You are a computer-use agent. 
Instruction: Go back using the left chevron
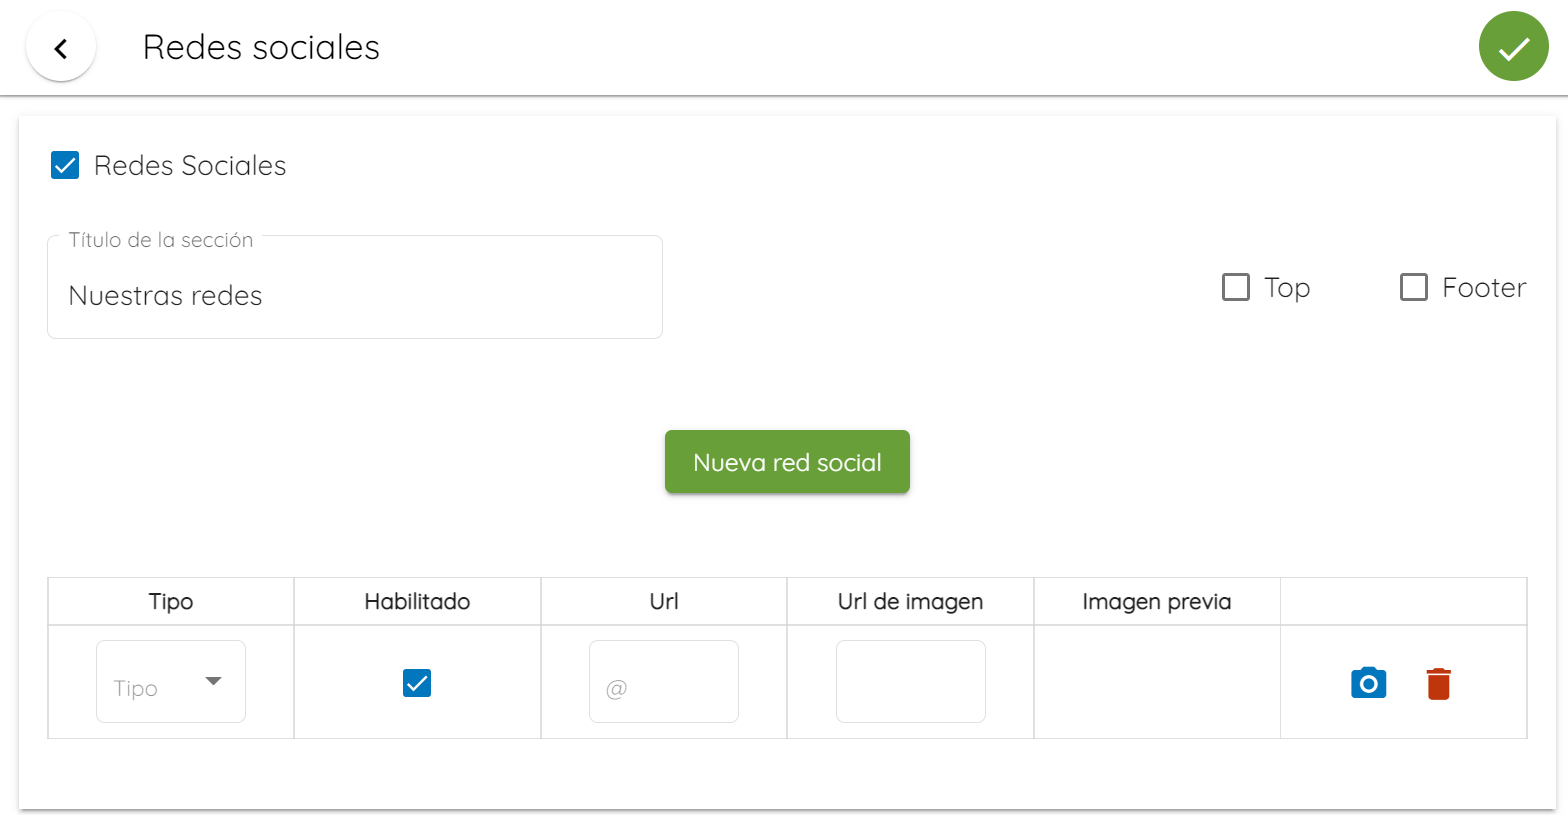[x=61, y=47]
